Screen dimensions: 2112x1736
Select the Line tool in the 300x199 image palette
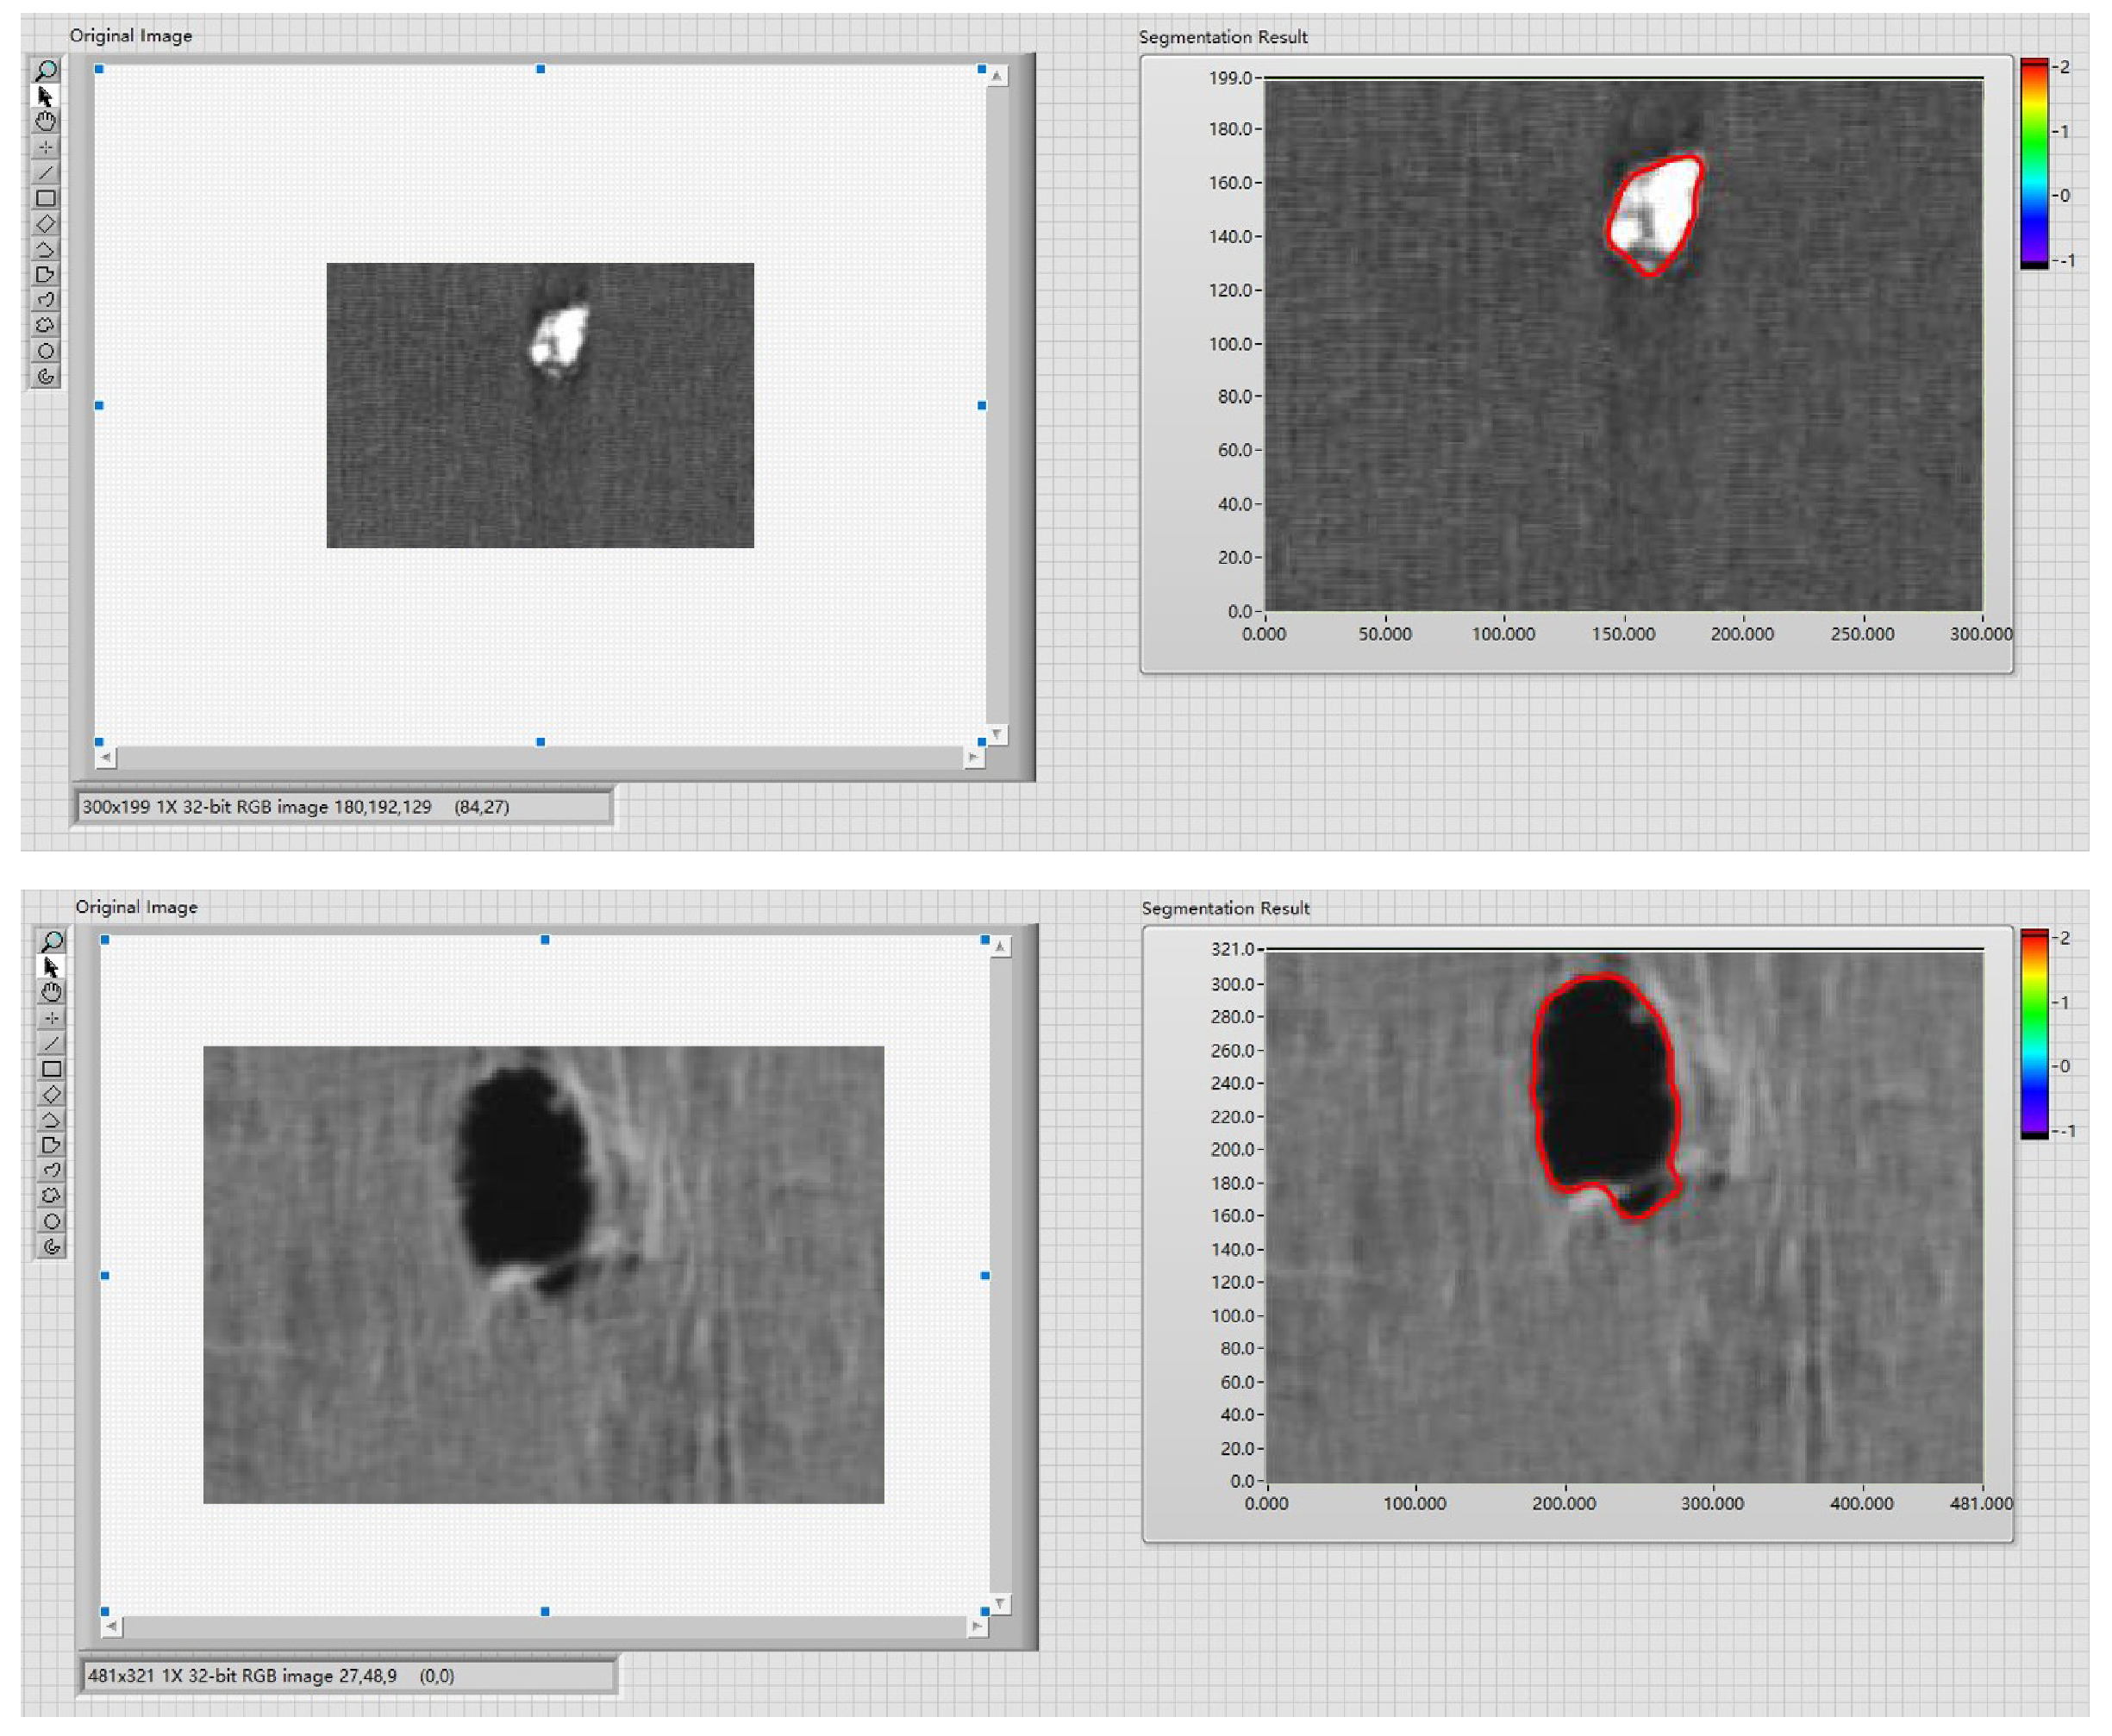click(x=46, y=172)
